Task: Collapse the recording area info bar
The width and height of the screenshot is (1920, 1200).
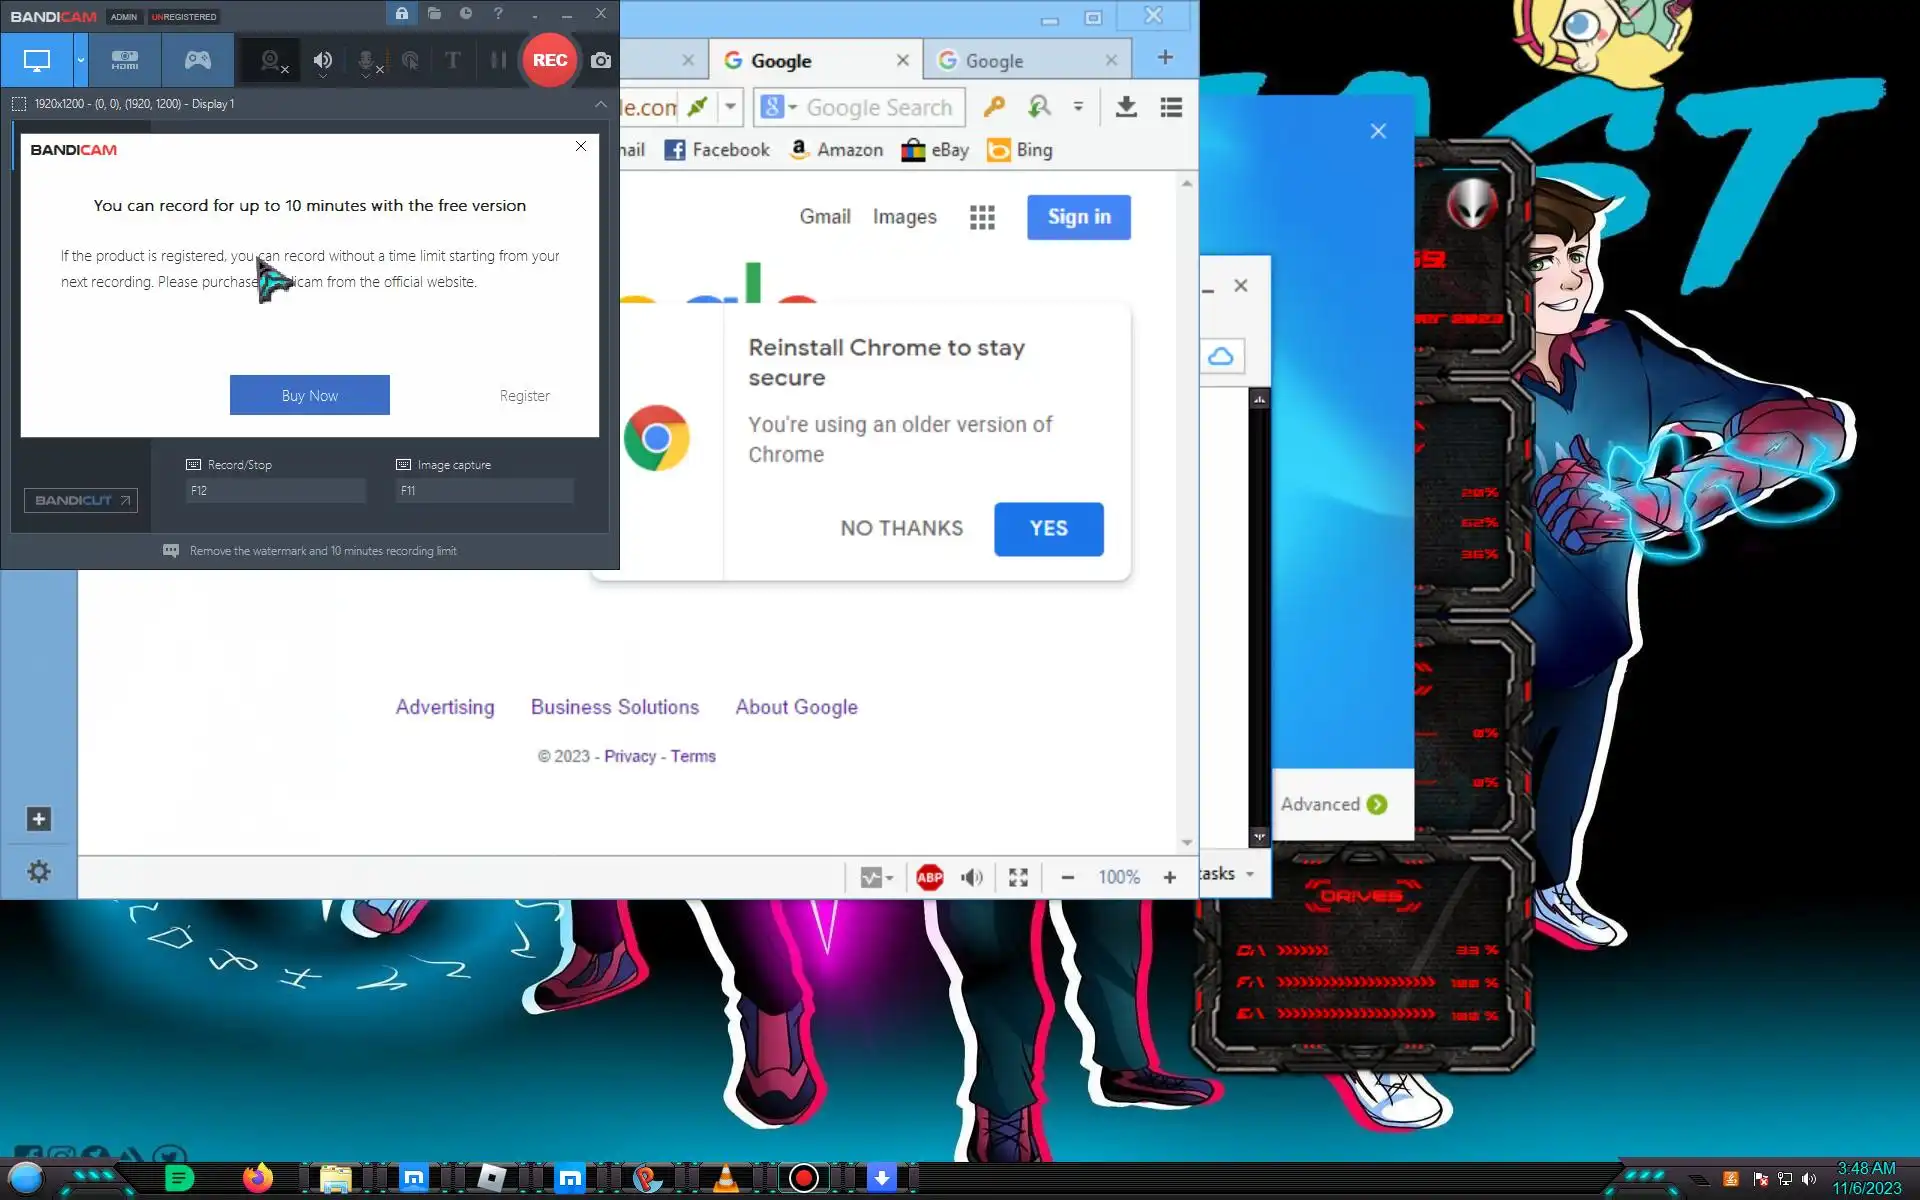Action: [600, 104]
